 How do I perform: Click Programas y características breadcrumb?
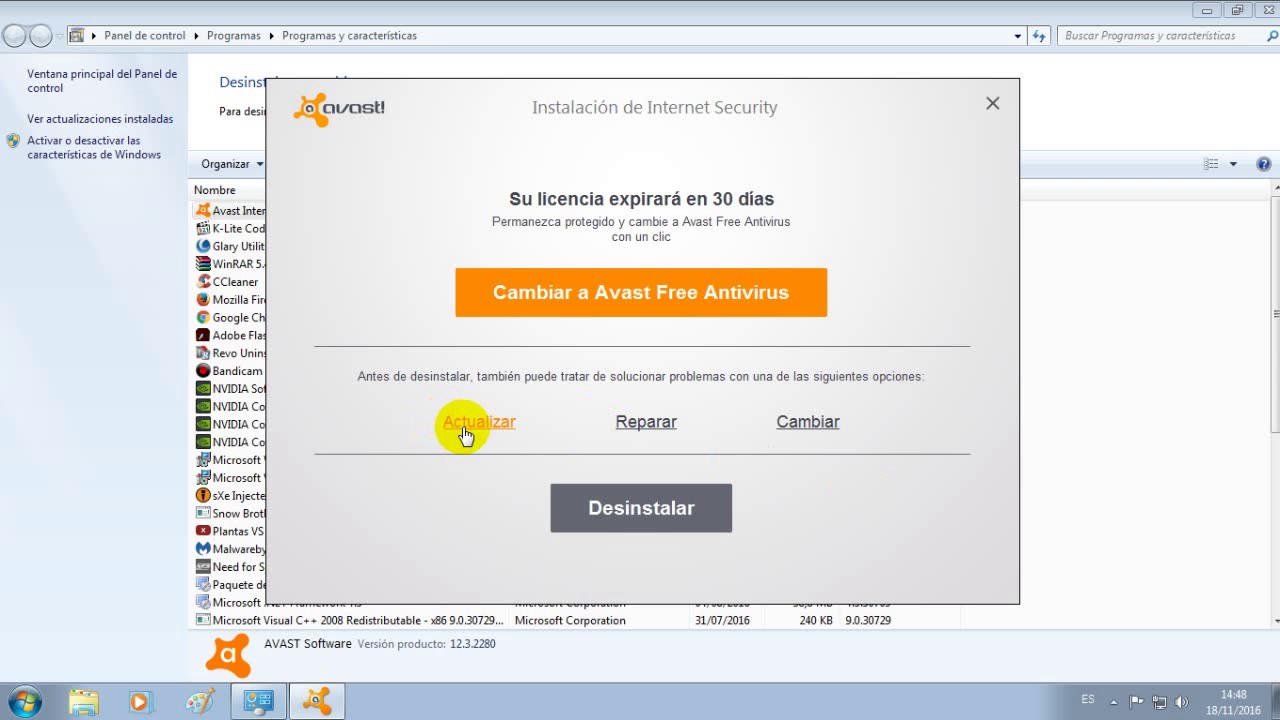tap(349, 36)
